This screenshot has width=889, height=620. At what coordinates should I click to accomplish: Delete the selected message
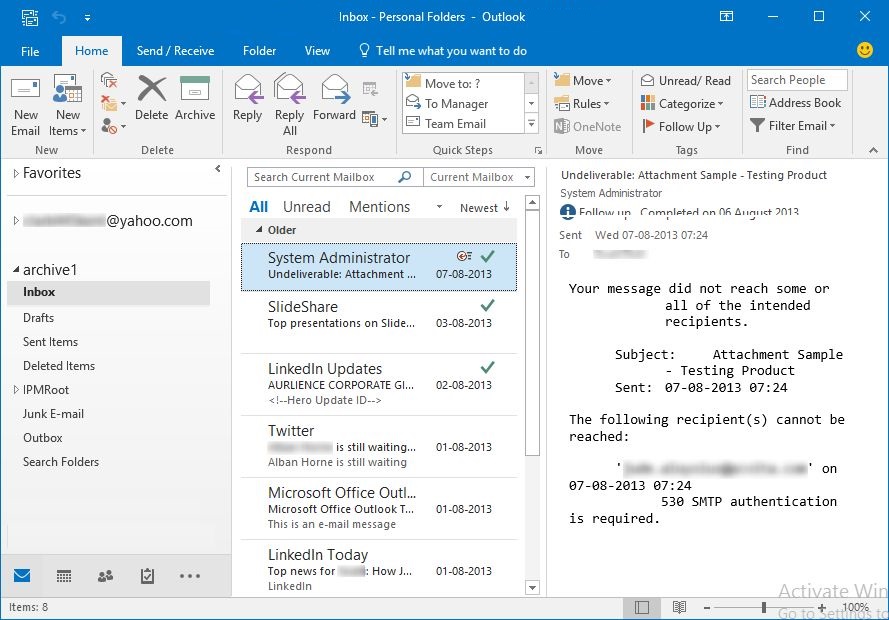pyautogui.click(x=151, y=99)
